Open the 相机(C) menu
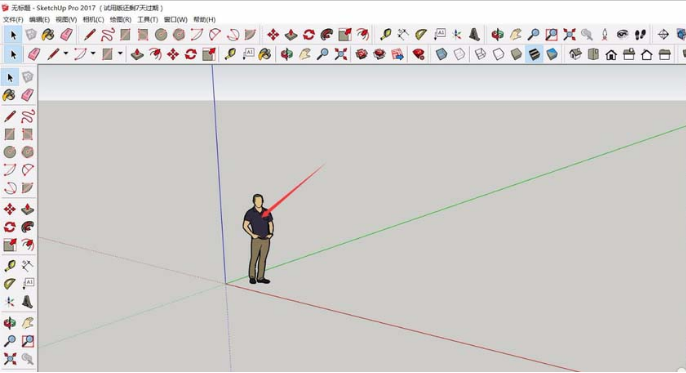Screen dimensions: 686x373 pos(93,20)
